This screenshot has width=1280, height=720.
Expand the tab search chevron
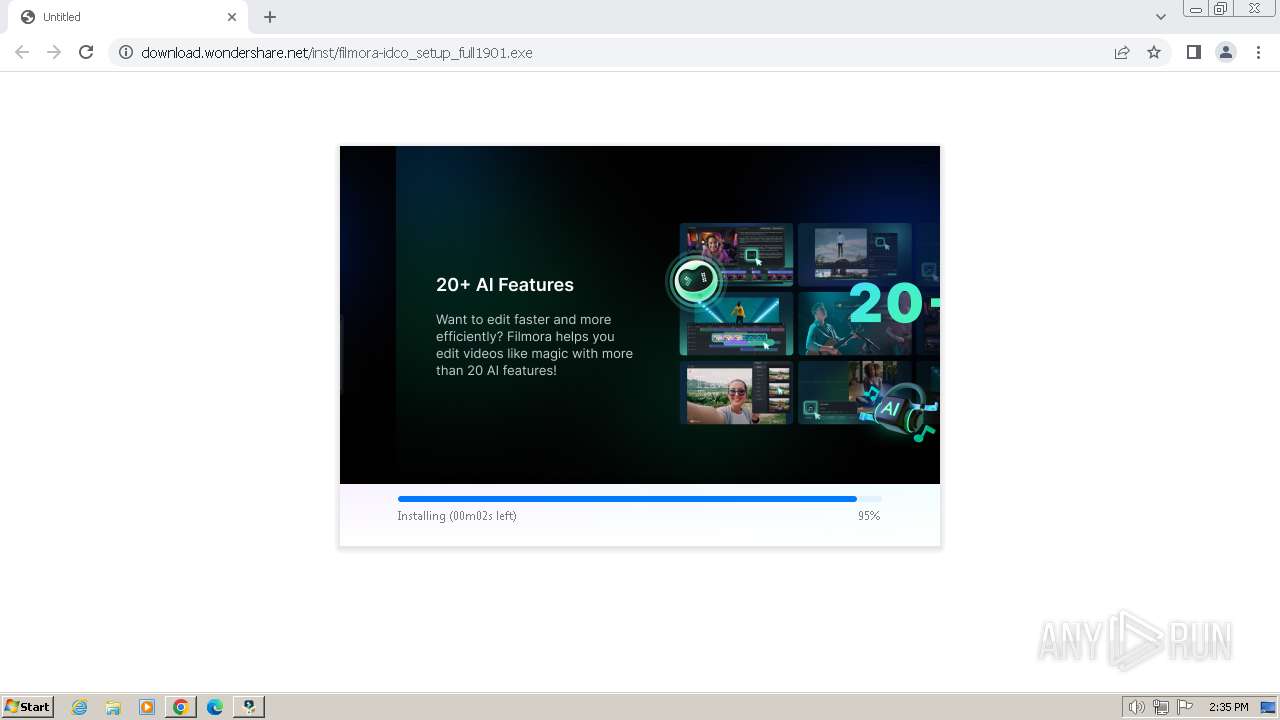(x=1160, y=17)
